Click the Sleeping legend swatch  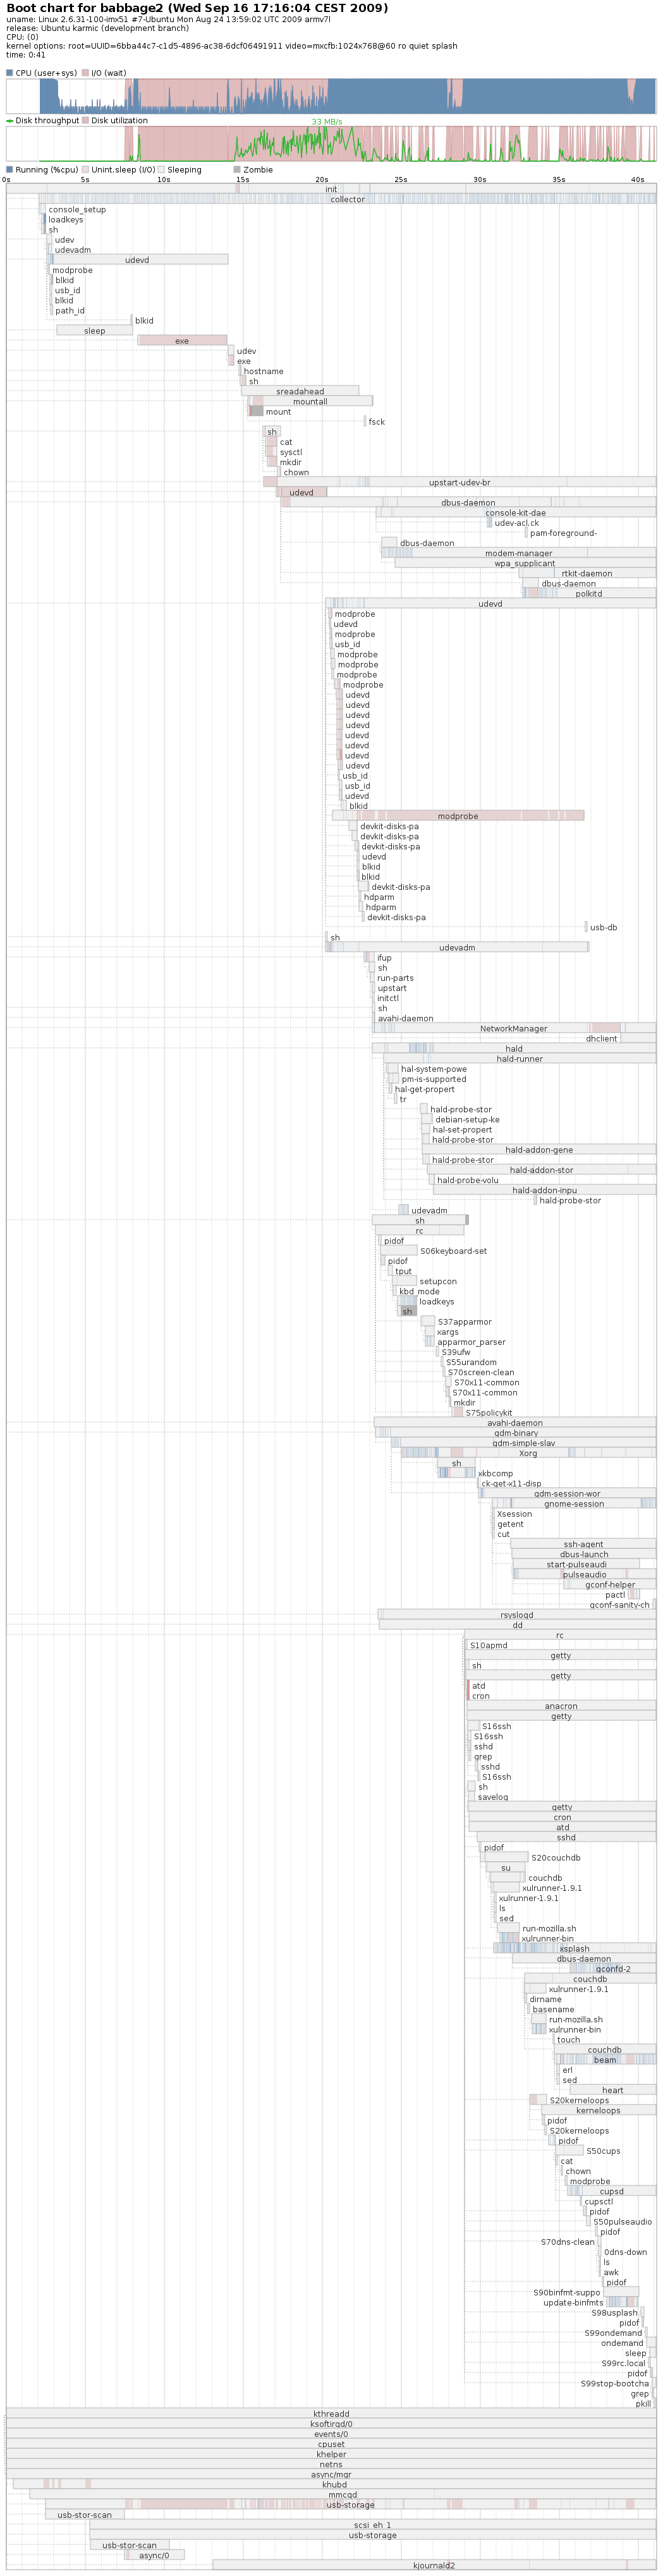point(161,170)
